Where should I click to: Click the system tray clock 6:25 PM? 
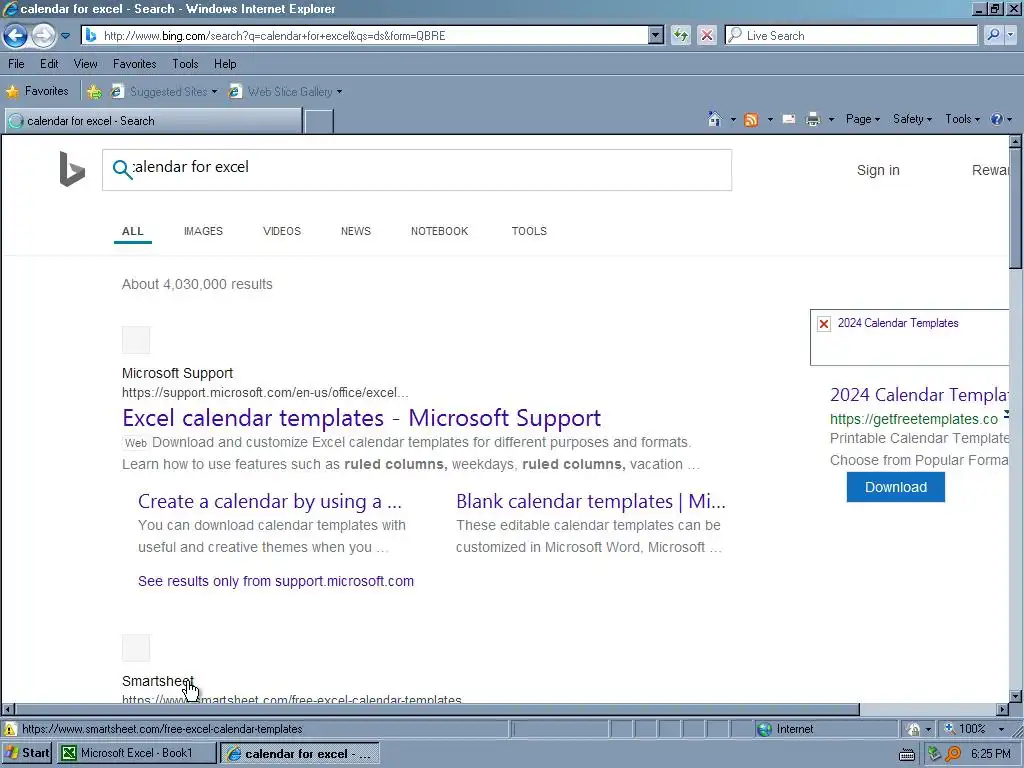pos(991,754)
